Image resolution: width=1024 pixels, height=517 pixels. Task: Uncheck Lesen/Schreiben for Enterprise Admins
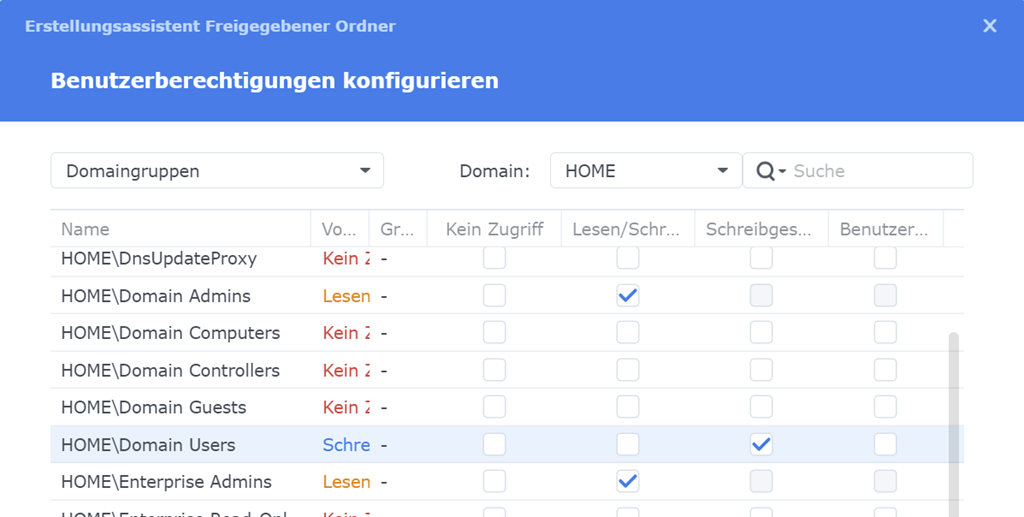point(628,482)
